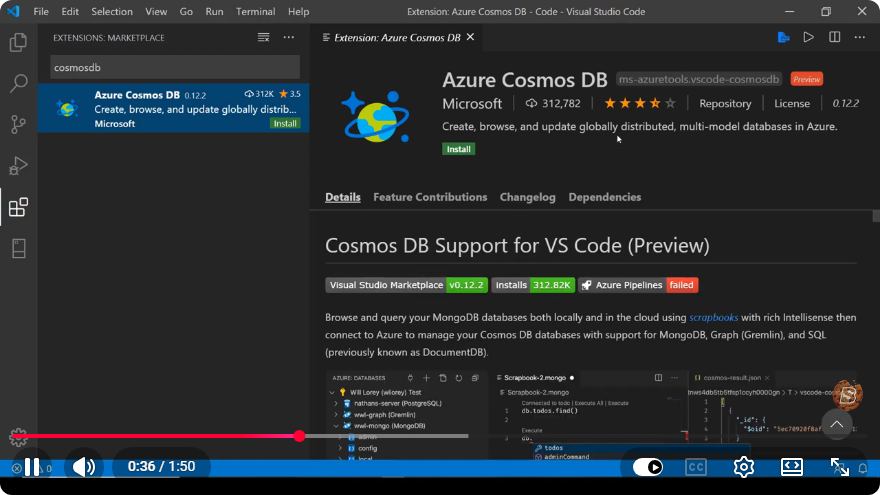
Task: Toggle the autoplay switch in player
Action: tap(648, 467)
